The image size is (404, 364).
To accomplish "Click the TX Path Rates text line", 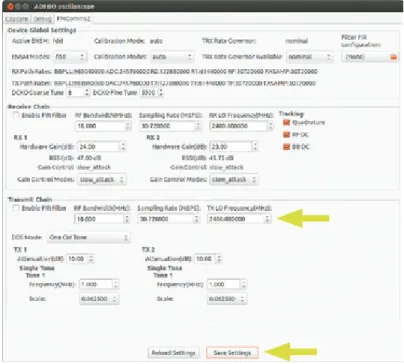I will pyautogui.click(x=163, y=83).
